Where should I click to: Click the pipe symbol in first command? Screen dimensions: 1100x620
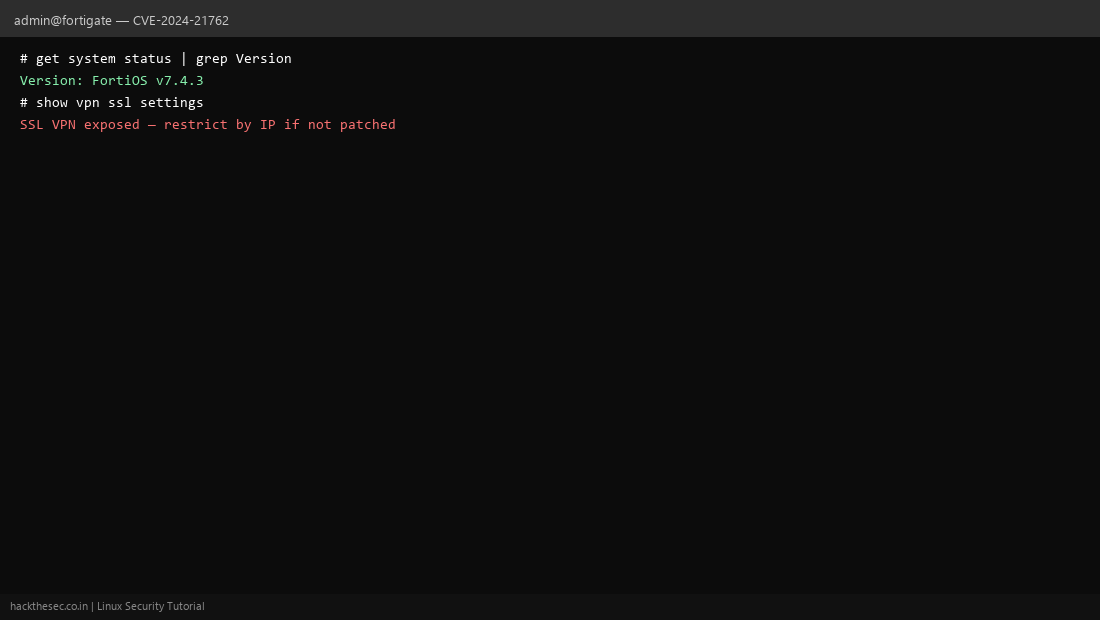click(x=184, y=58)
